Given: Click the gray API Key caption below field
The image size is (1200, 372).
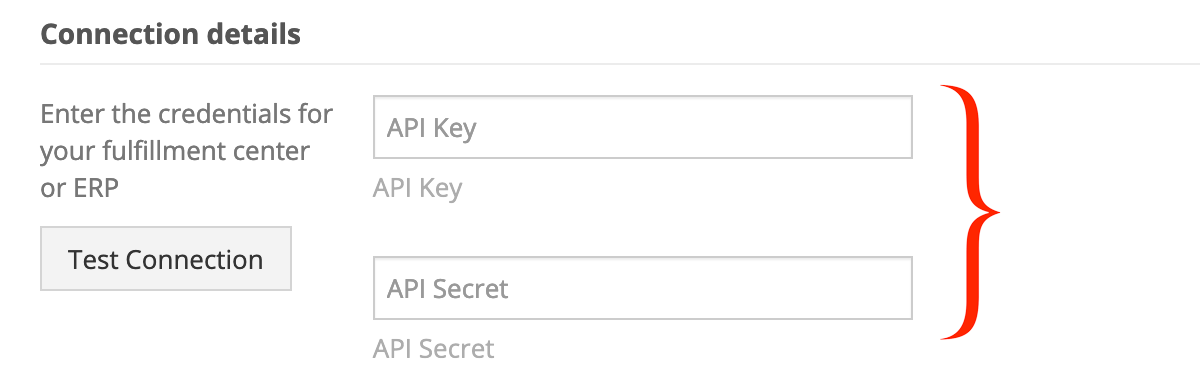Looking at the screenshot, I should click(417, 188).
